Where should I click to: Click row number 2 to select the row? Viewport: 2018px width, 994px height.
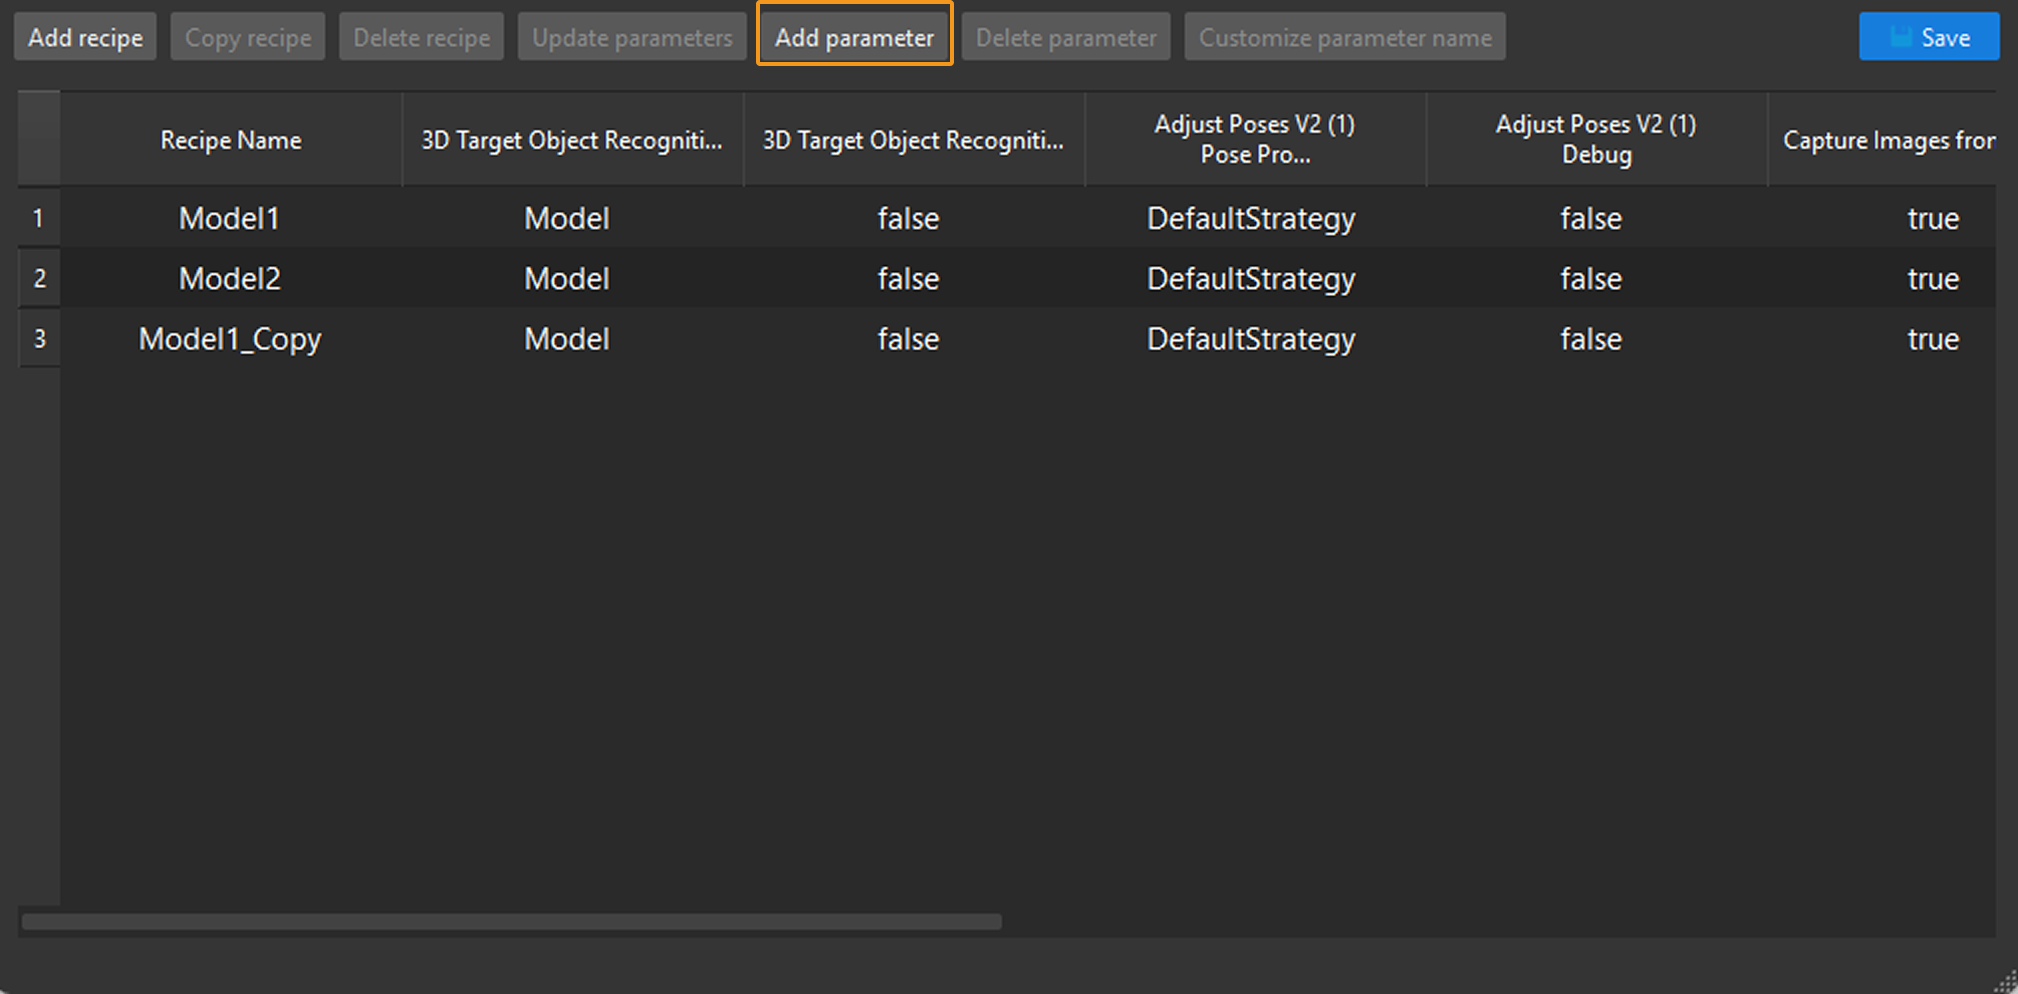(x=39, y=278)
